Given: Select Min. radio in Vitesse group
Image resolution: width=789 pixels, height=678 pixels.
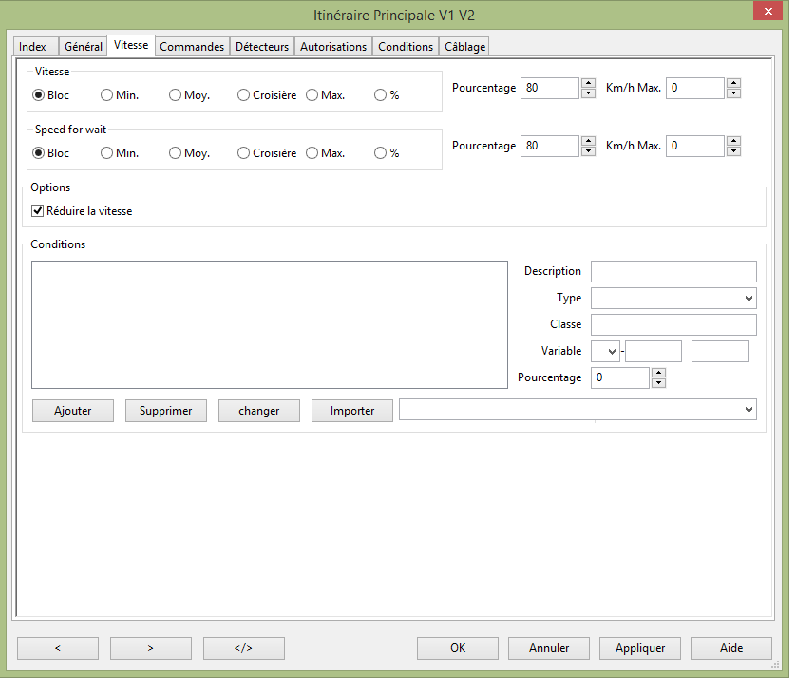Looking at the screenshot, I should point(107,96).
